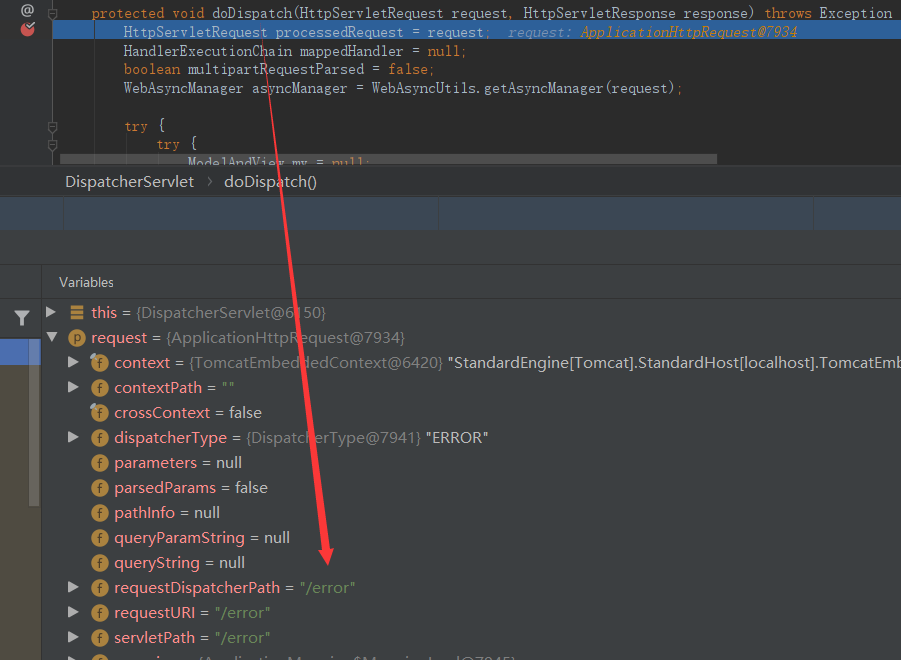Click the multipartRequestParsed declaration line

click(x=279, y=70)
